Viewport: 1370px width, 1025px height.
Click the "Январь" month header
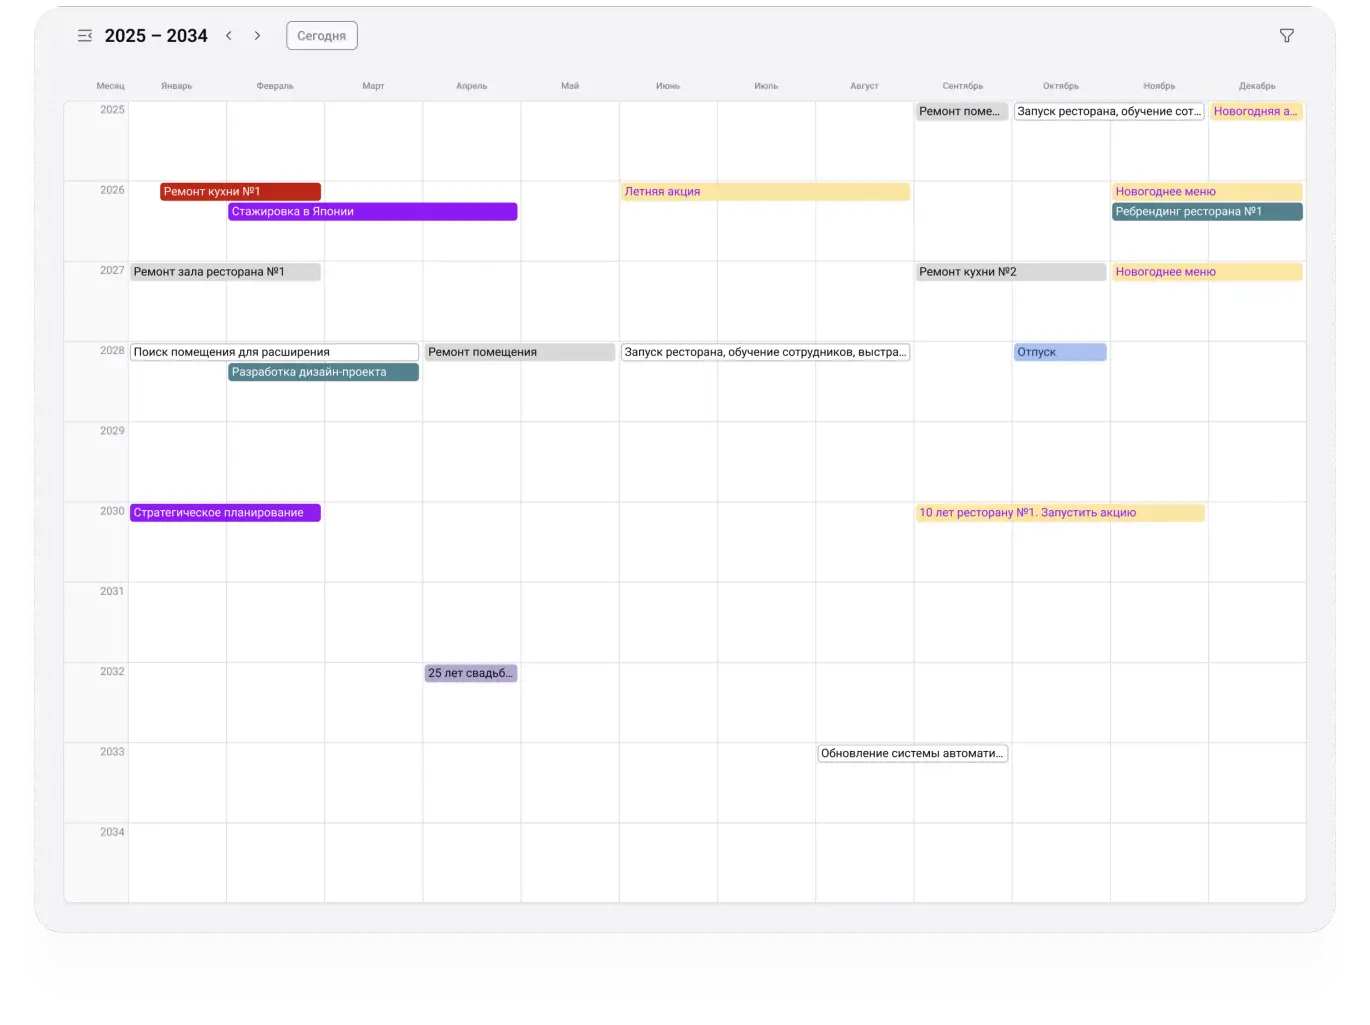(x=177, y=85)
